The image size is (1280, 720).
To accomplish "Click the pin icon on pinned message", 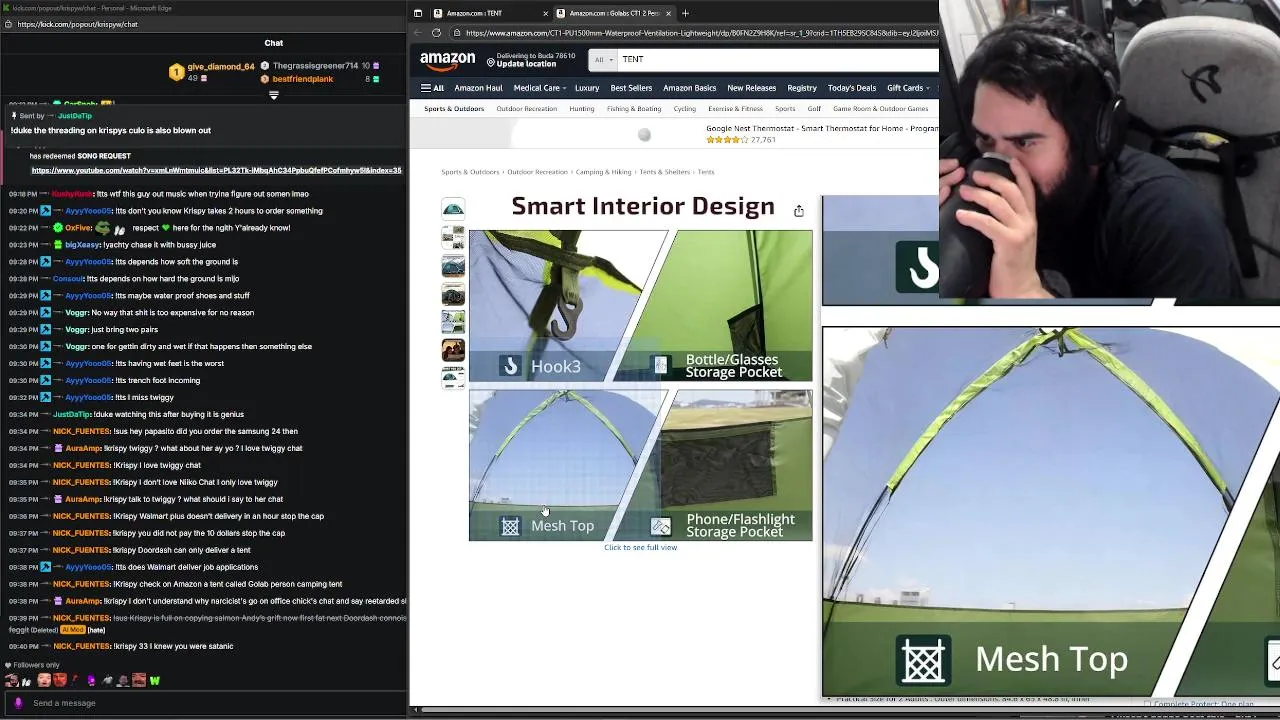I will [x=14, y=116].
